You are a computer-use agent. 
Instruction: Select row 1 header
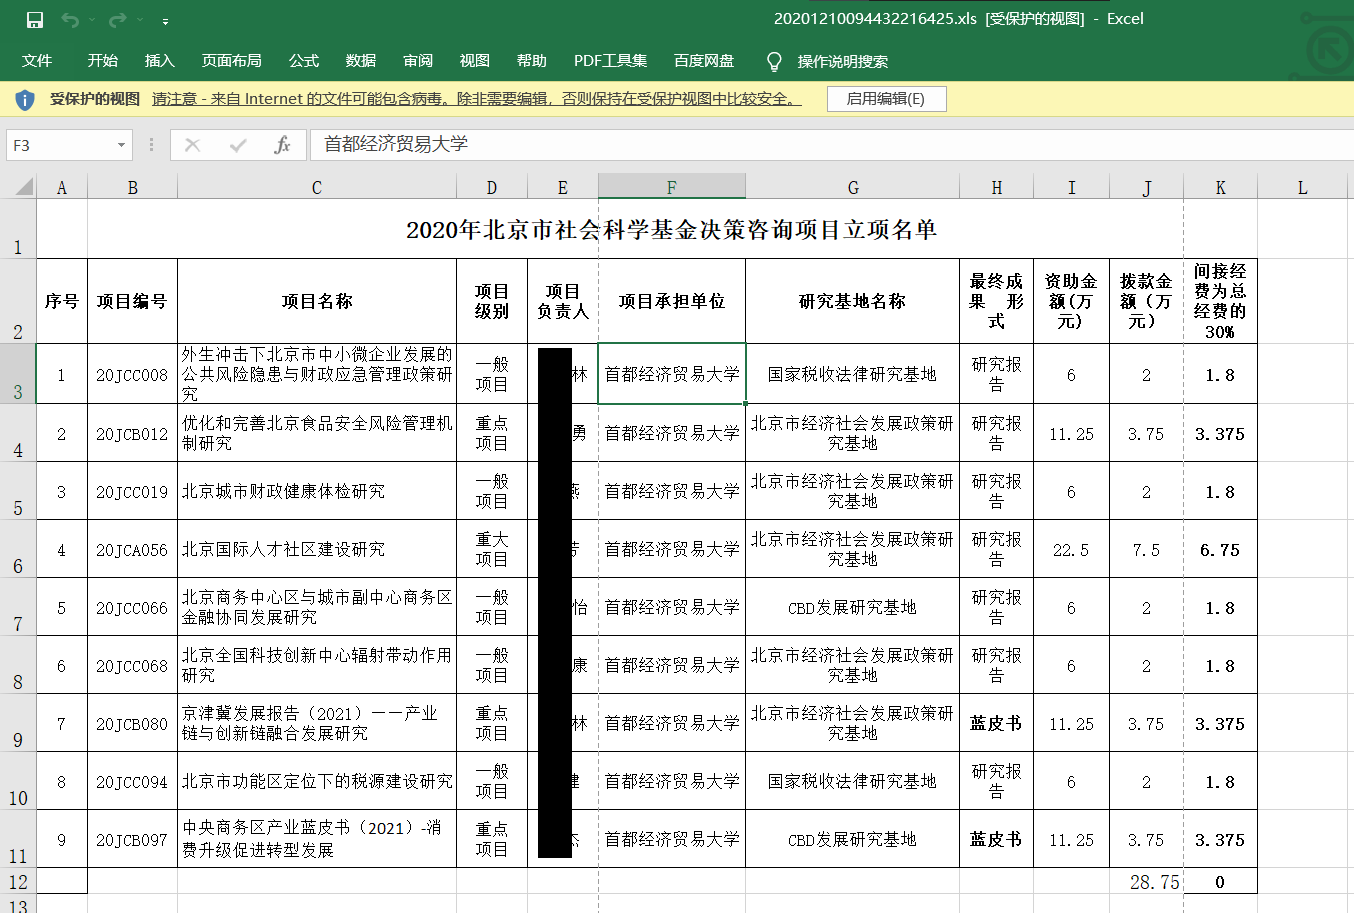18,229
